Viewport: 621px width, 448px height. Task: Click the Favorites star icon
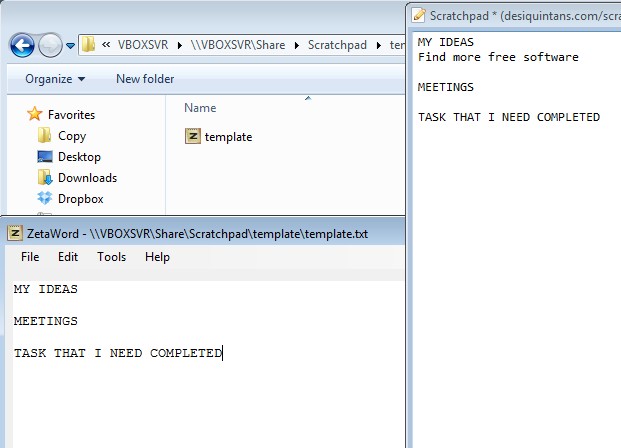(x=34, y=114)
